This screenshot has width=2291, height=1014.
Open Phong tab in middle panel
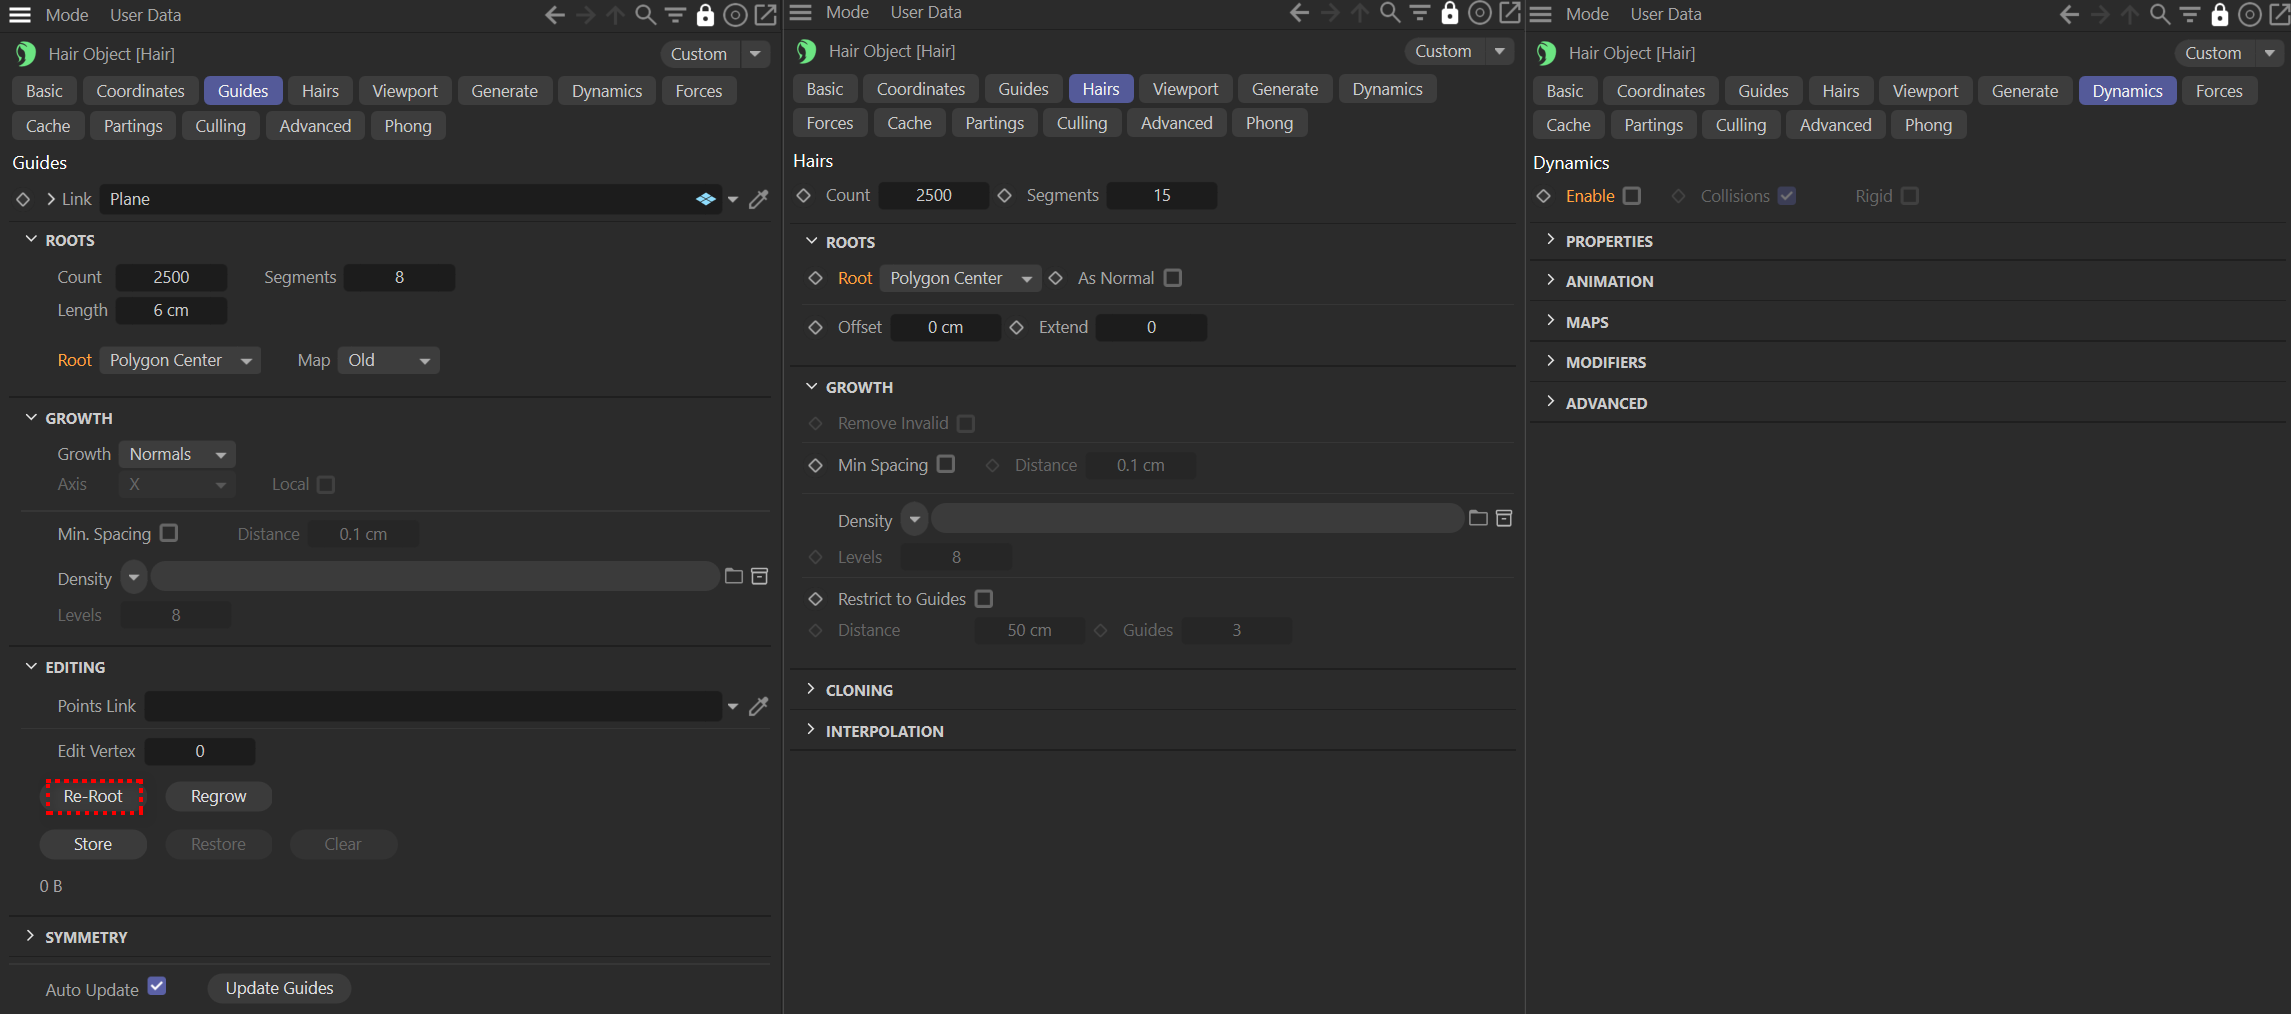coord(1269,123)
